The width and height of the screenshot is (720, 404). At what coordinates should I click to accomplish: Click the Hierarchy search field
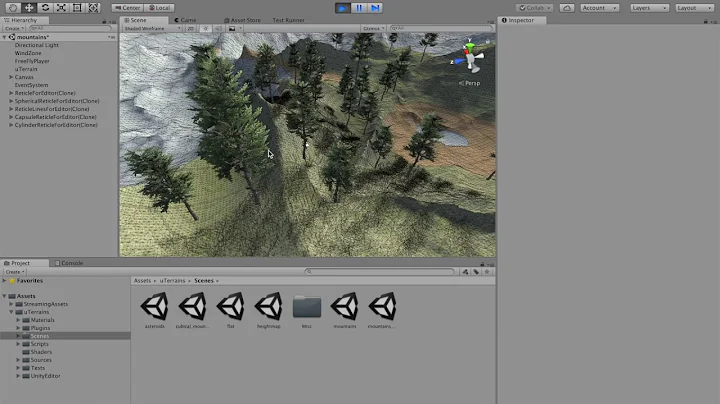coord(70,28)
